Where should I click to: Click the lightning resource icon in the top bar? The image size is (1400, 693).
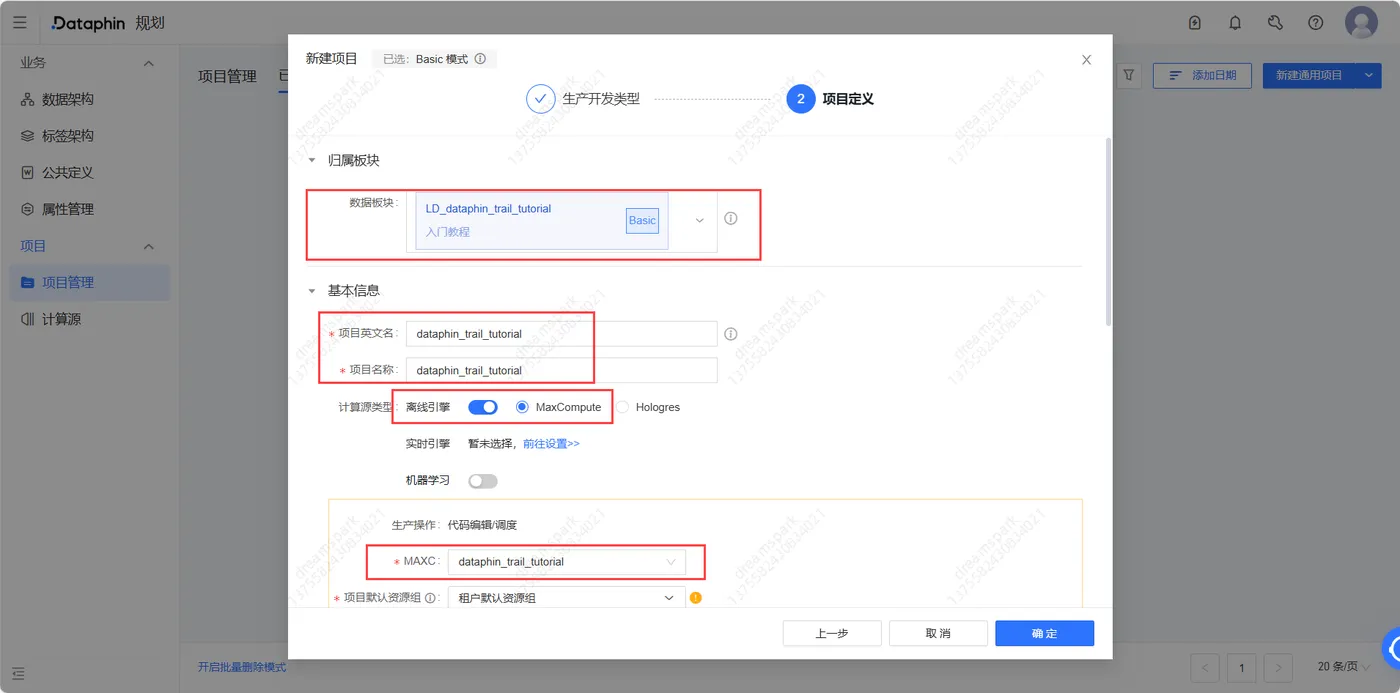pos(1195,23)
